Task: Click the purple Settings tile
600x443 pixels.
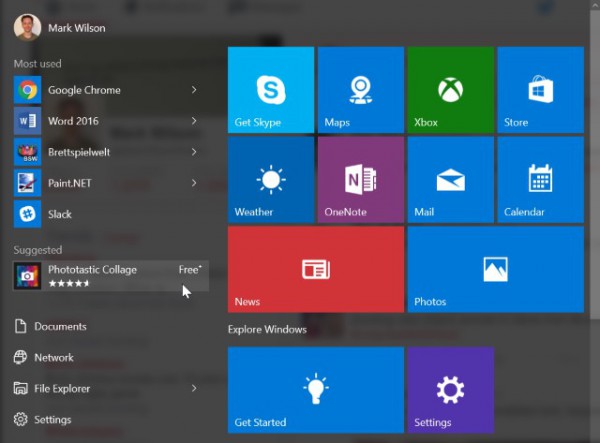Action: [x=450, y=390]
